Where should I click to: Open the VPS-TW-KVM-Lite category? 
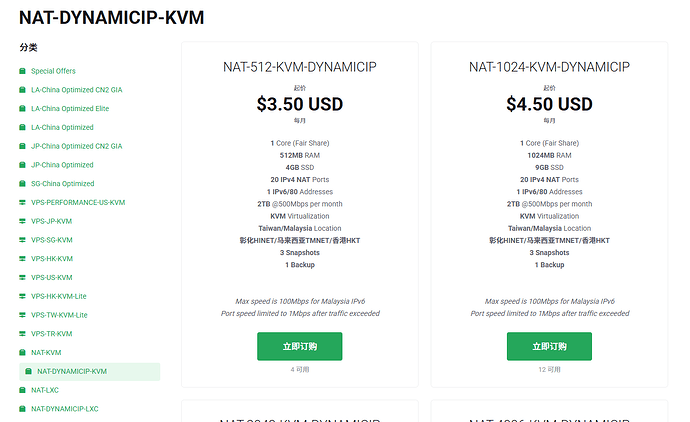(x=59, y=315)
